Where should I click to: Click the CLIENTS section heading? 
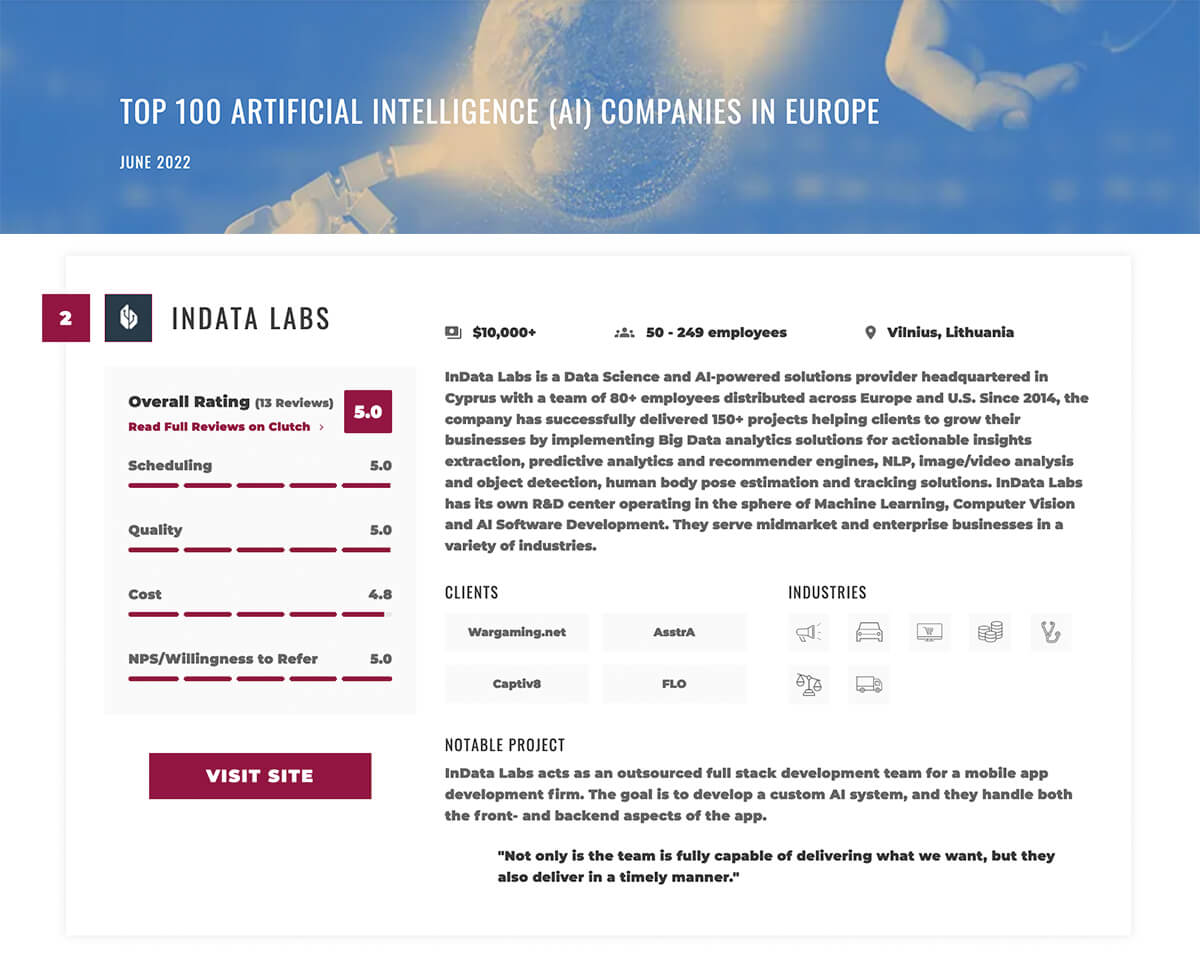coord(472,593)
